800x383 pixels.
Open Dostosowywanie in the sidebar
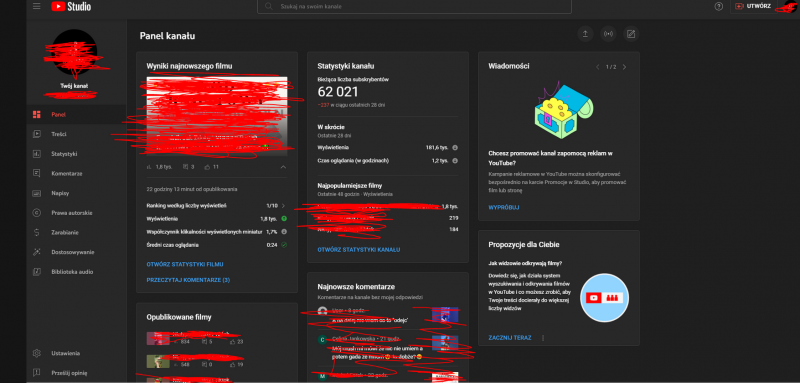77,252
